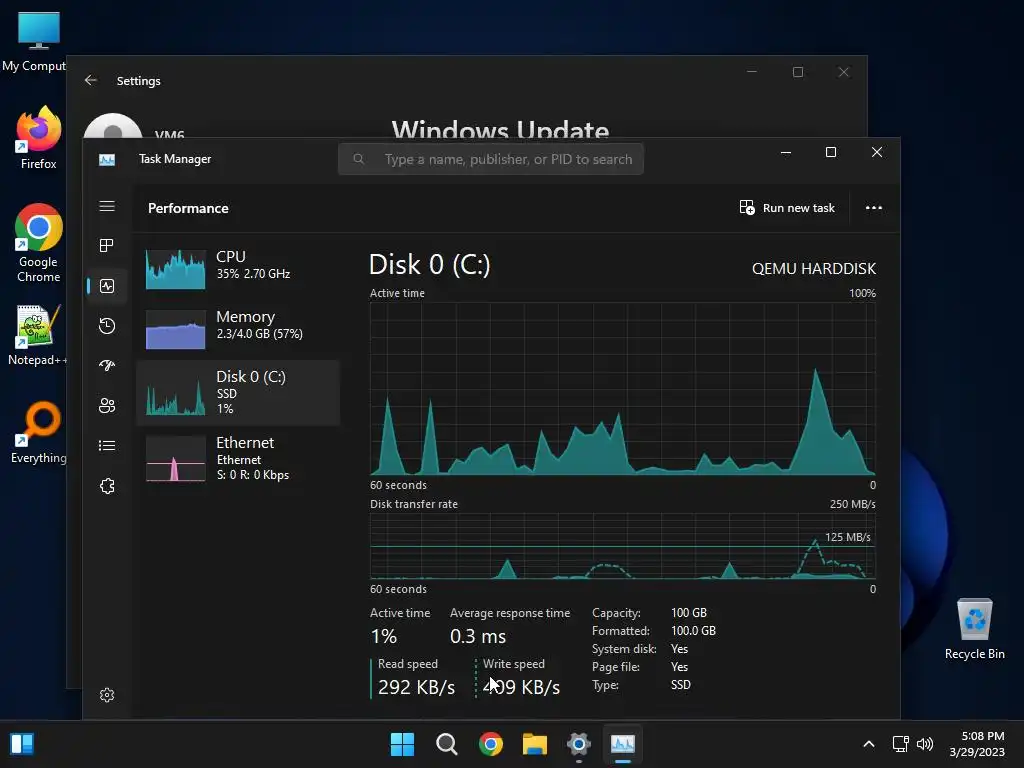The height and width of the screenshot is (768, 1024).
Task: Open the Services page icon
Action: click(107, 486)
